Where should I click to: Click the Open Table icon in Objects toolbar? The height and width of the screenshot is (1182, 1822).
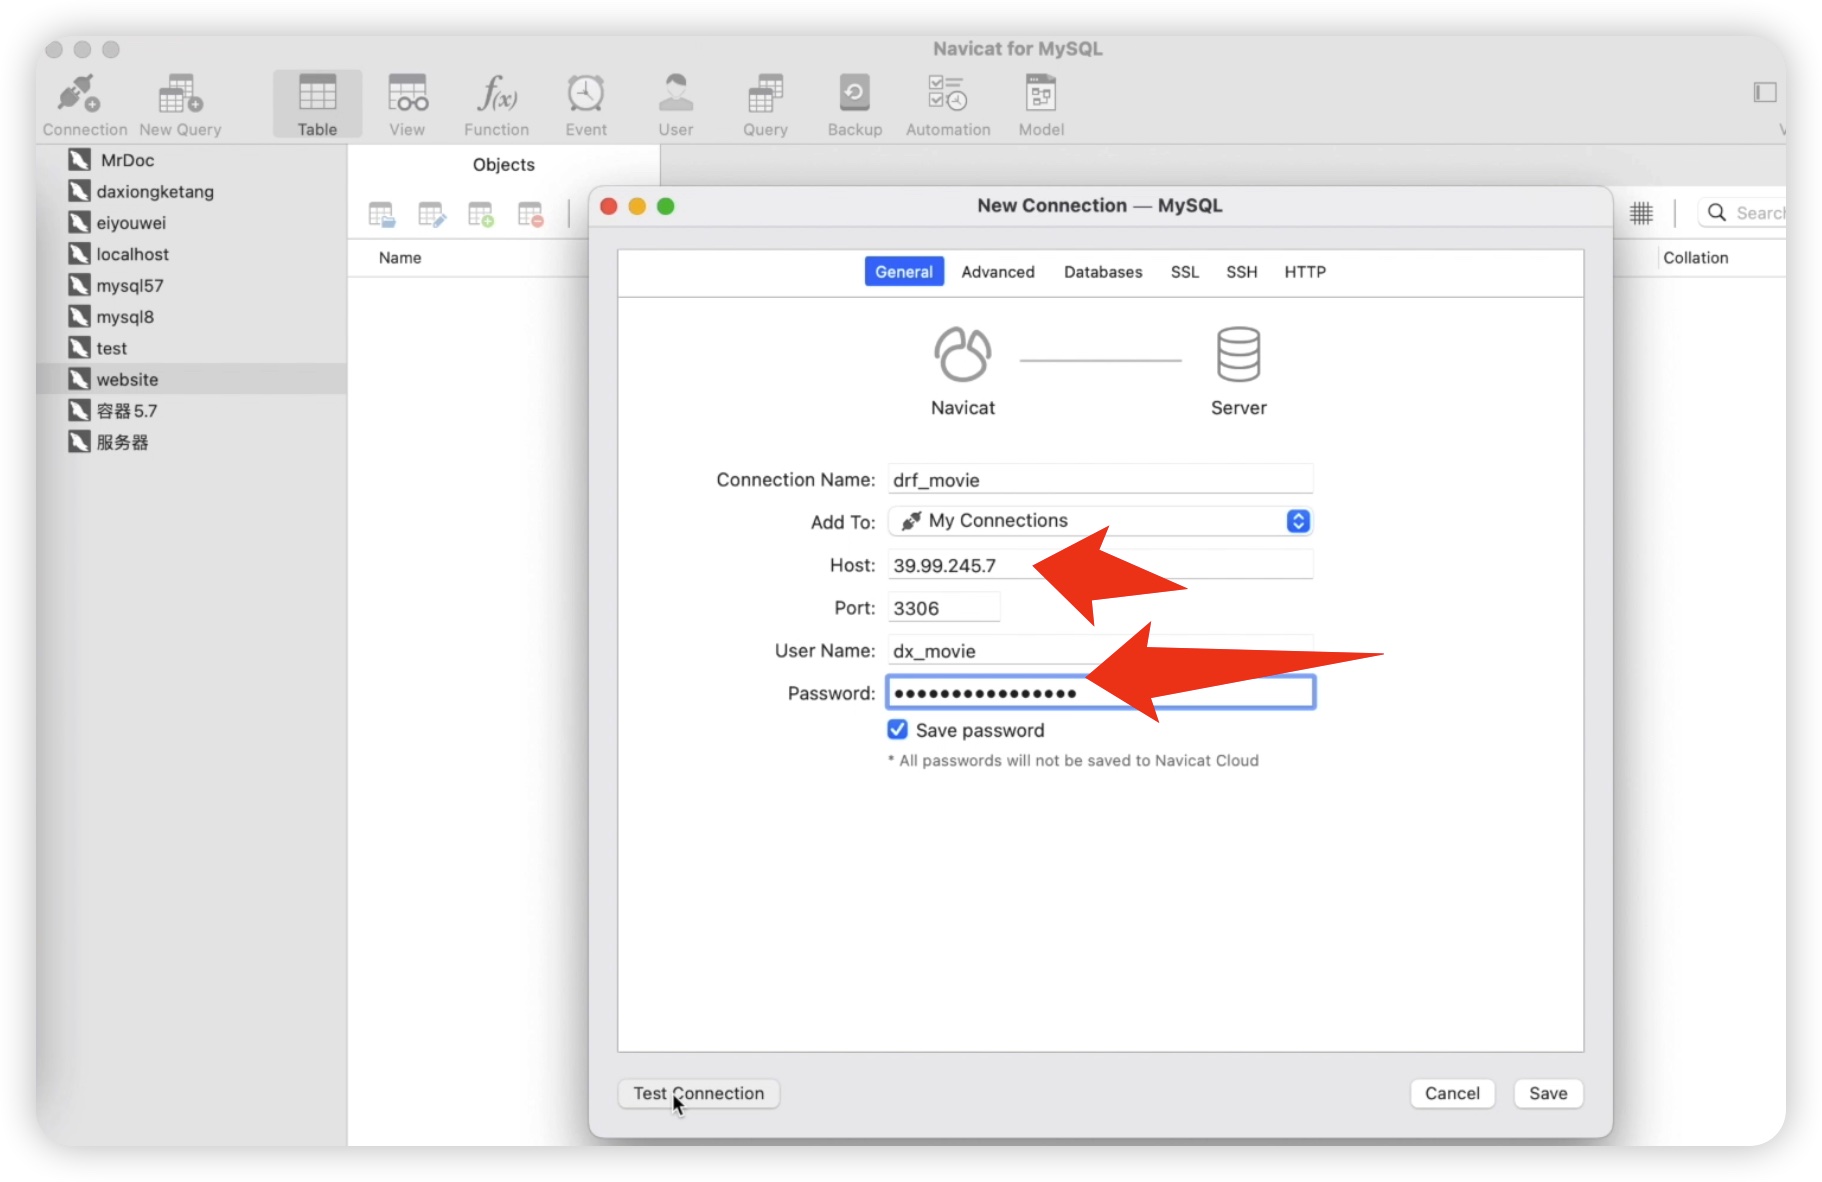click(381, 214)
